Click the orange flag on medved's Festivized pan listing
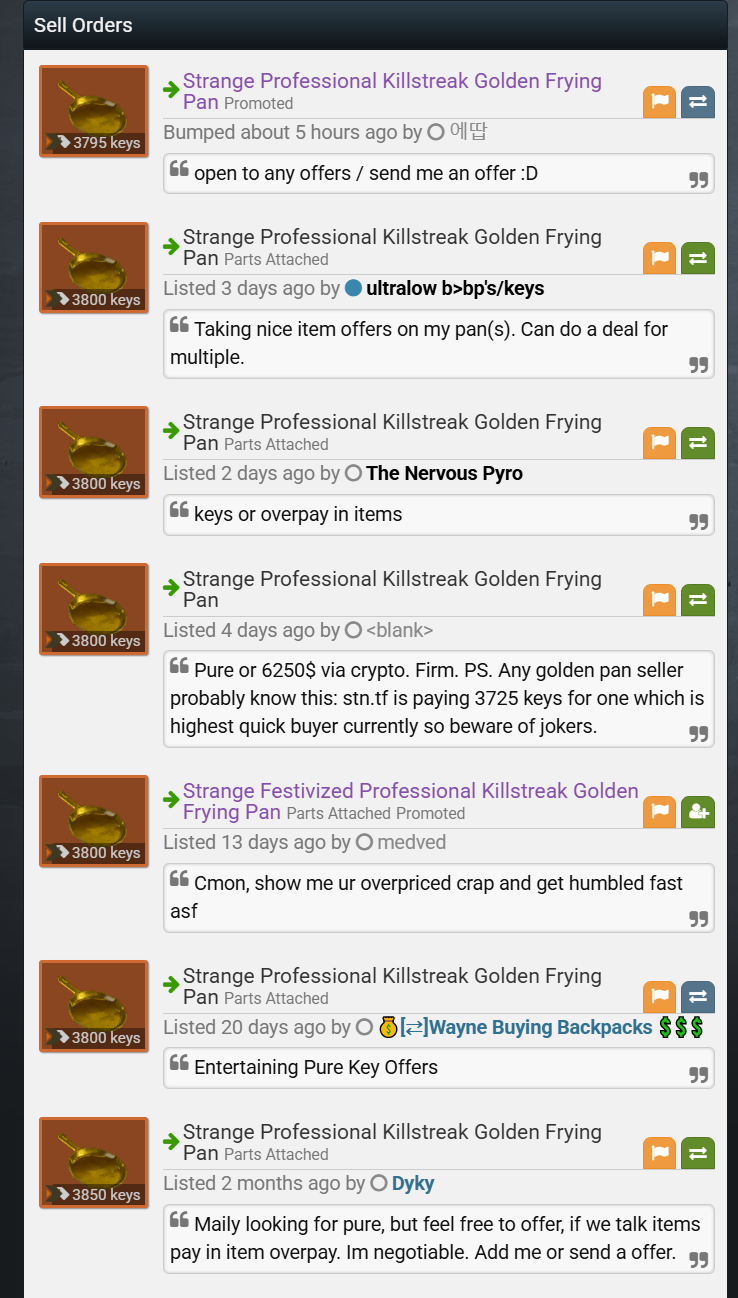Viewport: 738px width, 1298px height. 659,812
